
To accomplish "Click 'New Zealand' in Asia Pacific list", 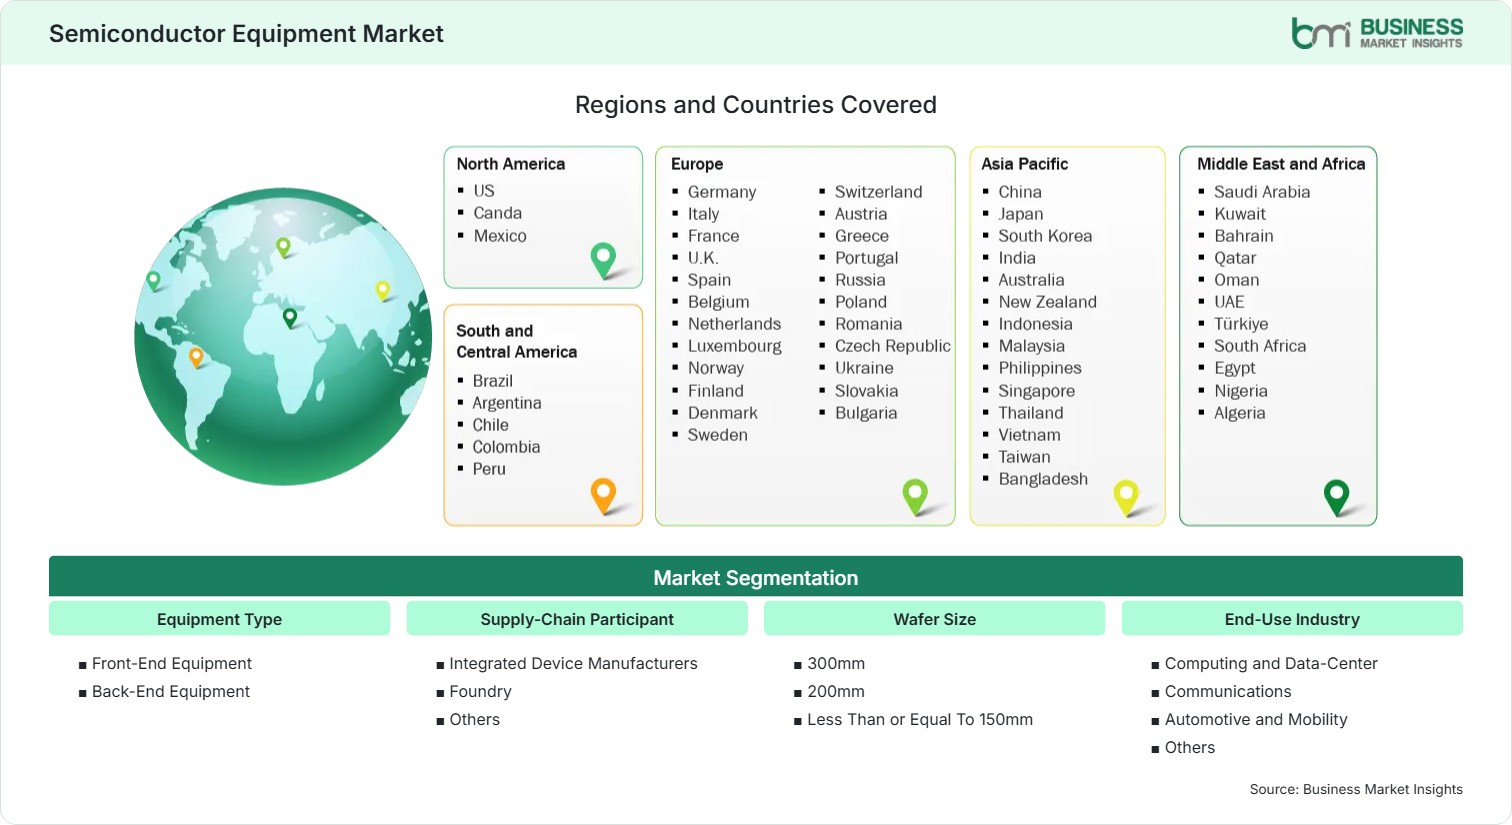I will pyautogui.click(x=1048, y=302).
